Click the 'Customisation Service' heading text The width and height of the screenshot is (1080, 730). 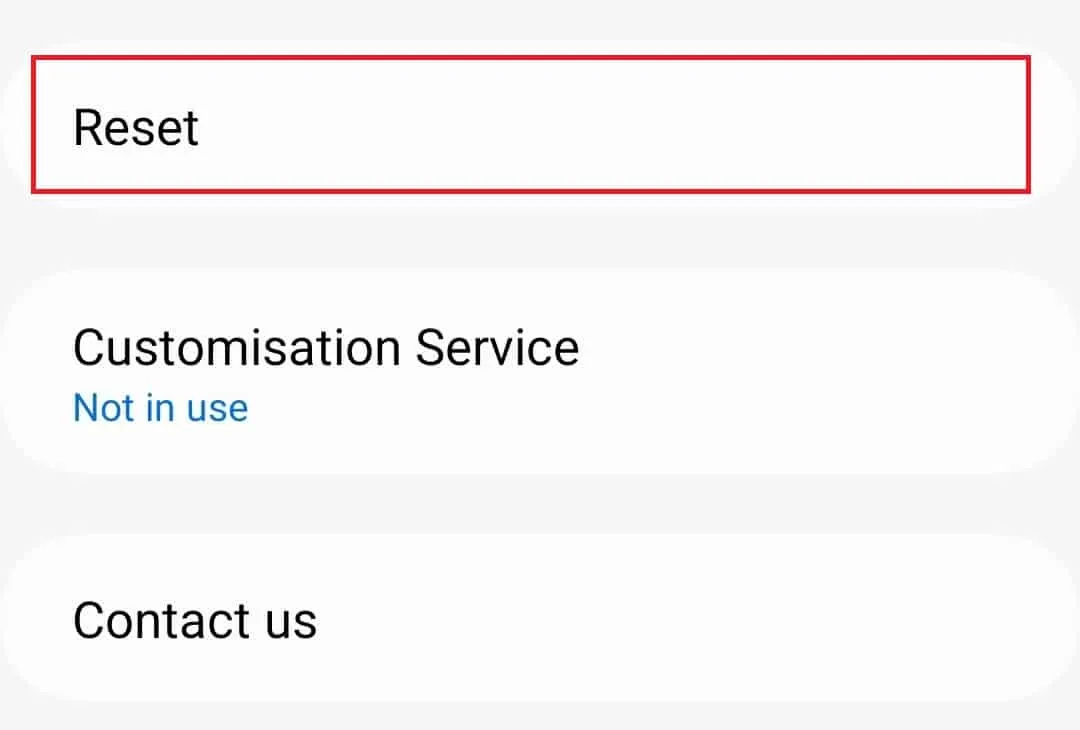[x=326, y=348]
